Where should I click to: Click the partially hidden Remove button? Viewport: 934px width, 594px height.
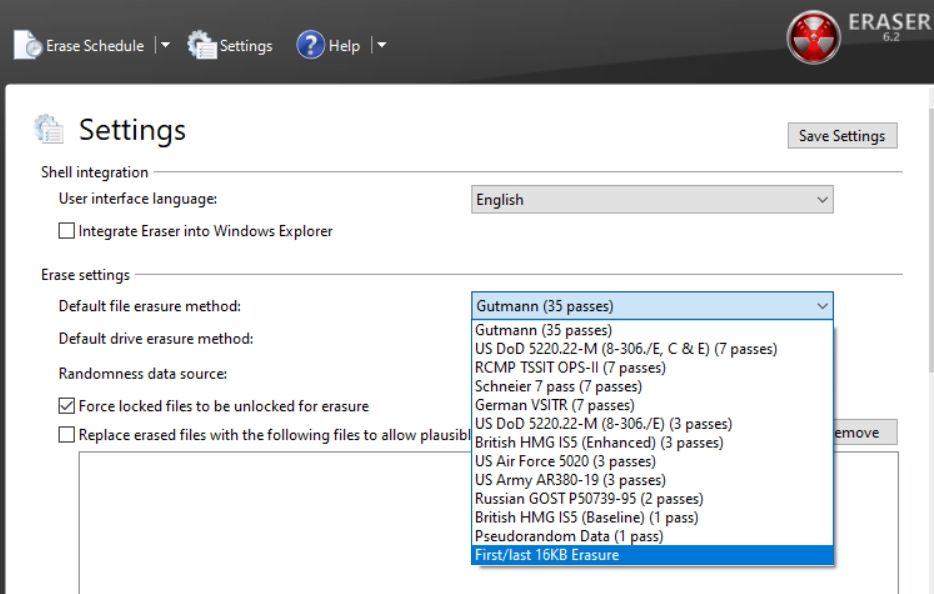pos(865,433)
